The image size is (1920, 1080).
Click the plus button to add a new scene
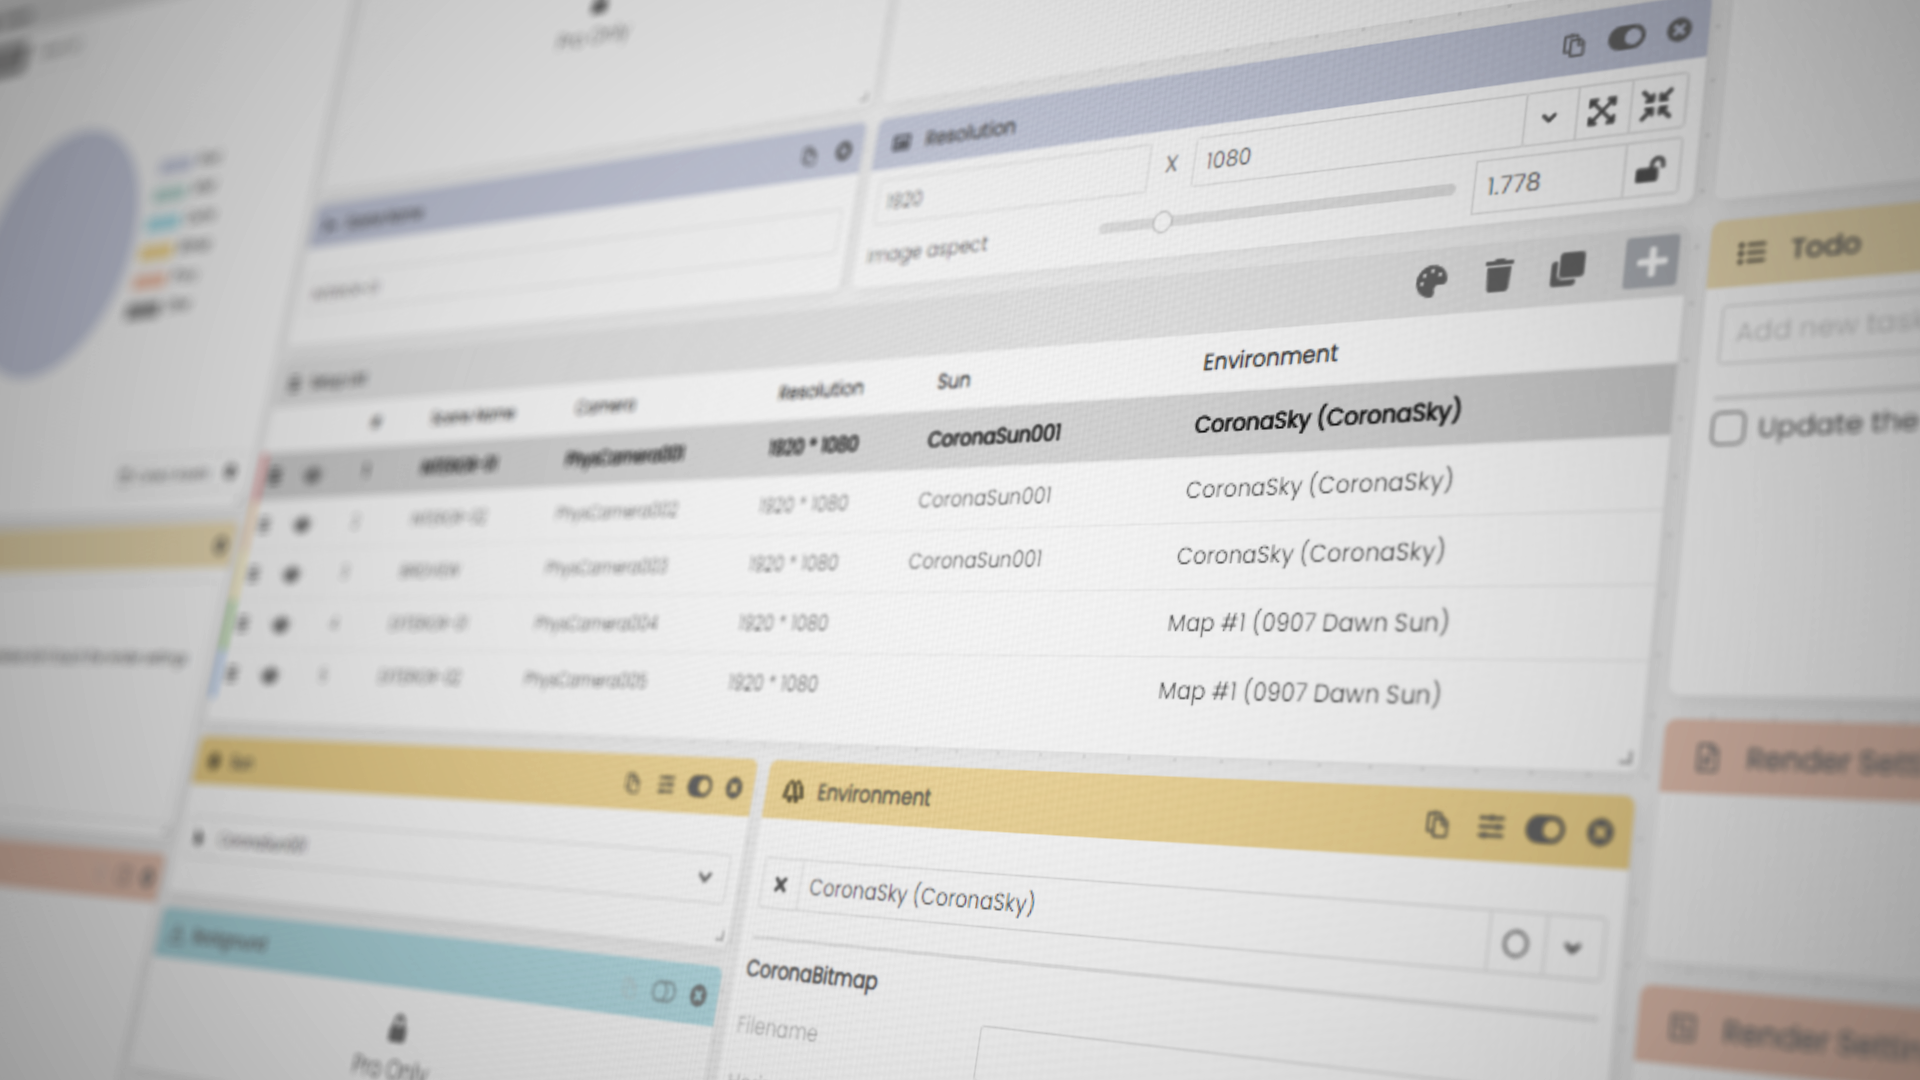[x=1650, y=262]
